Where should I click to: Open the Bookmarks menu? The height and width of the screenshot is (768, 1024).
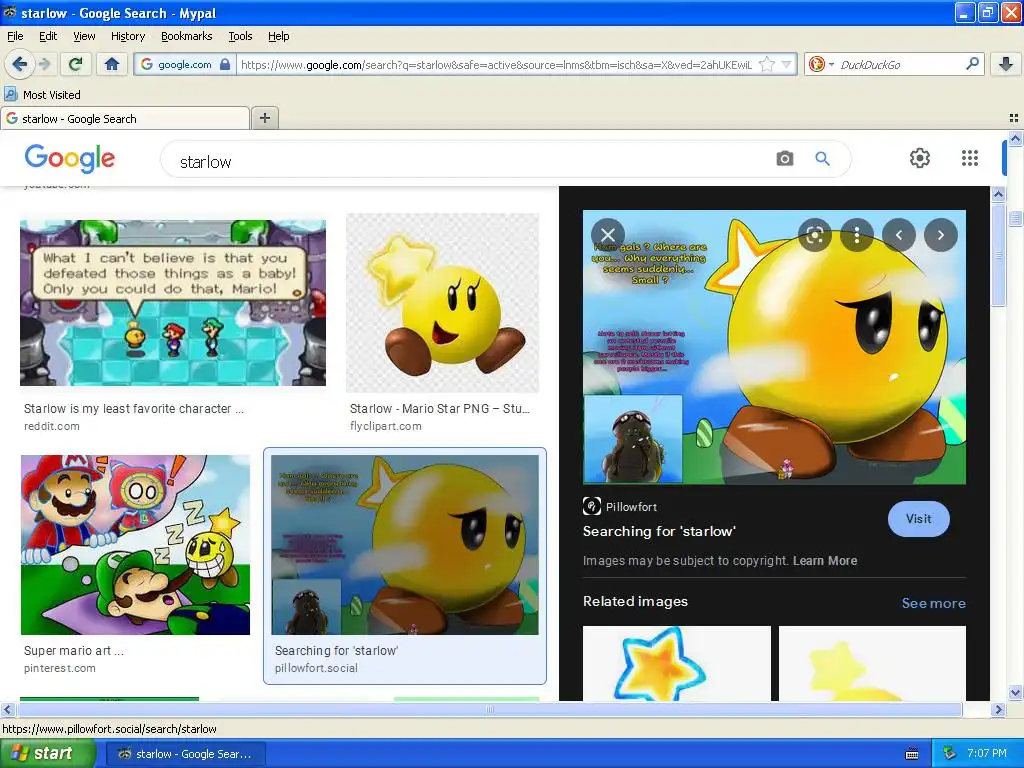[x=187, y=36]
